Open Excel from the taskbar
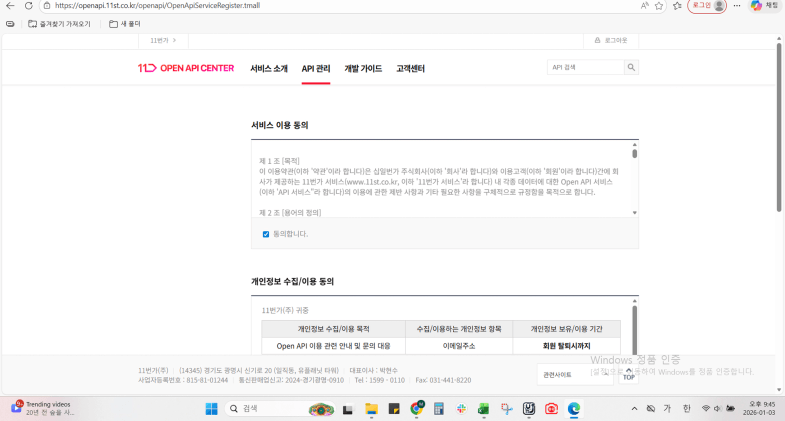Image resolution: width=785 pixels, height=421 pixels. click(x=483, y=409)
